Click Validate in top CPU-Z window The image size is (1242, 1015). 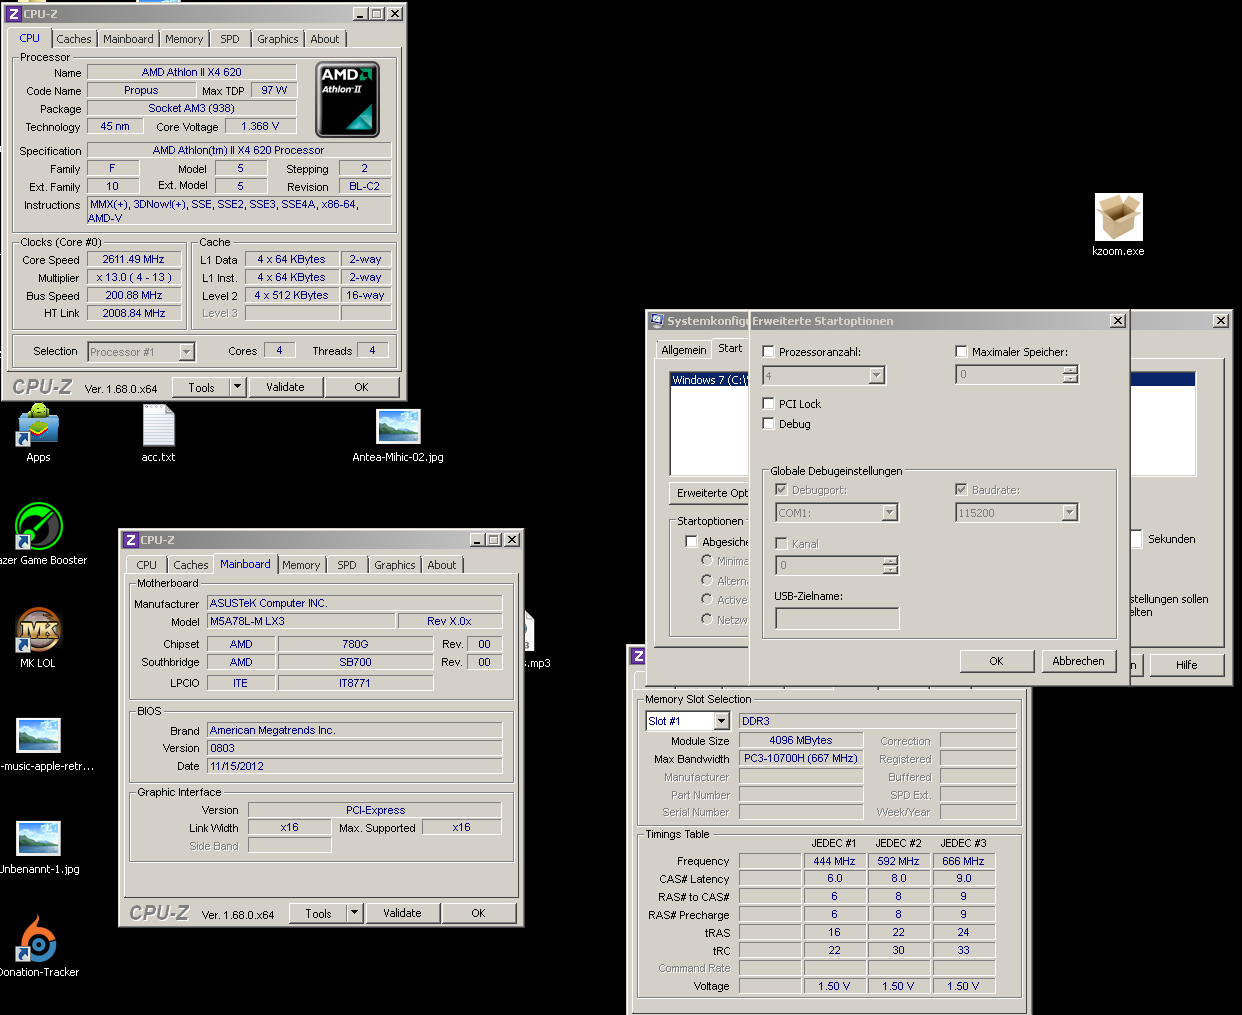click(285, 387)
